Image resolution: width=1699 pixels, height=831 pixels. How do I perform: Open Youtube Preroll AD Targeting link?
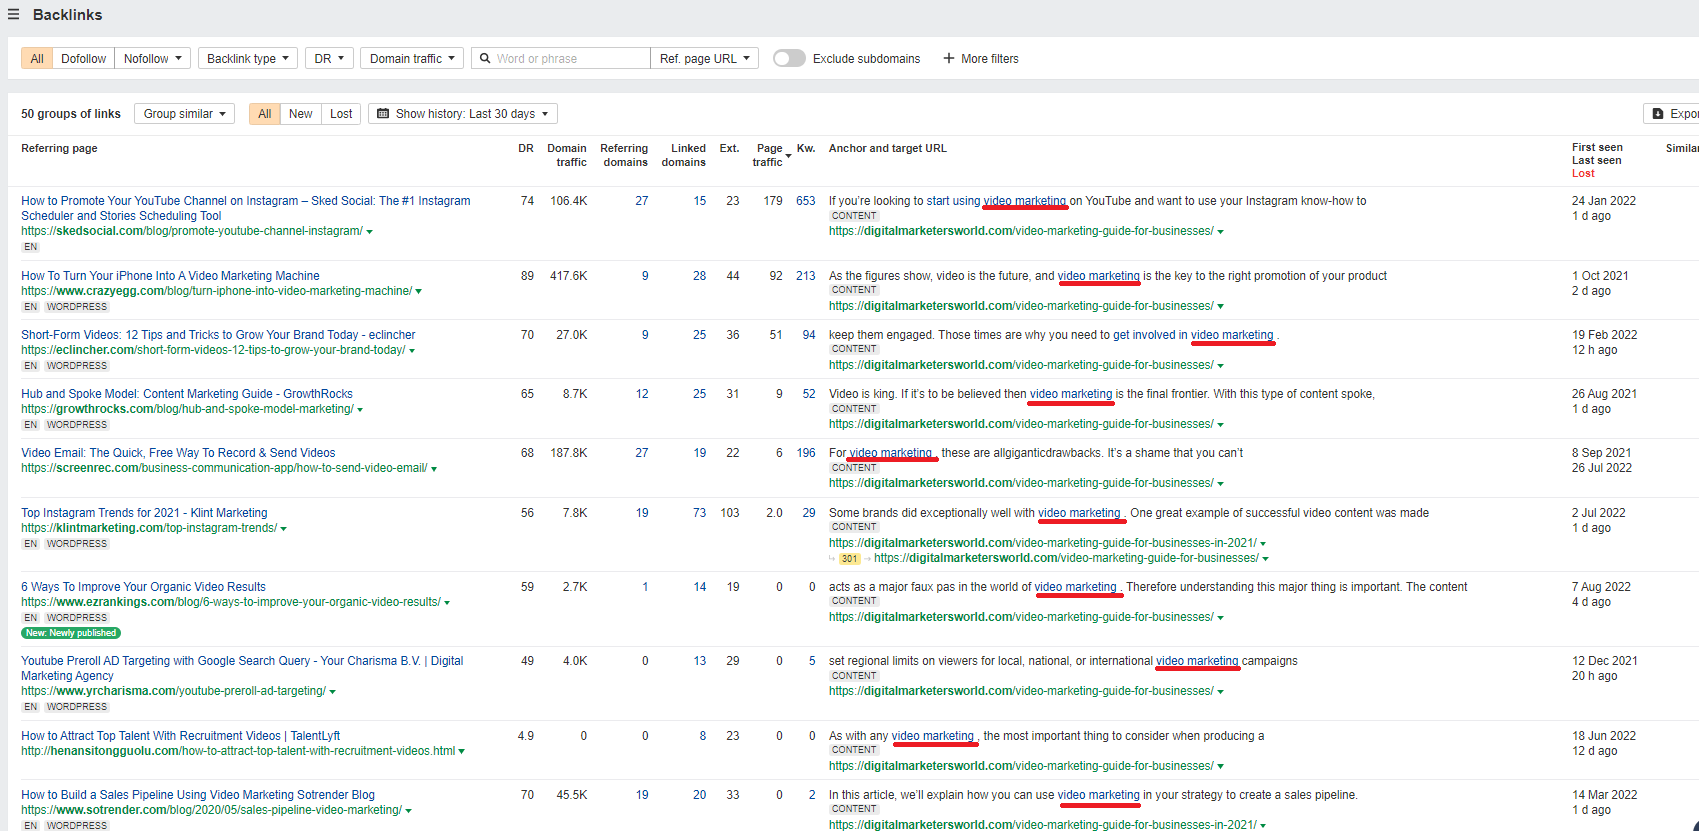click(242, 668)
